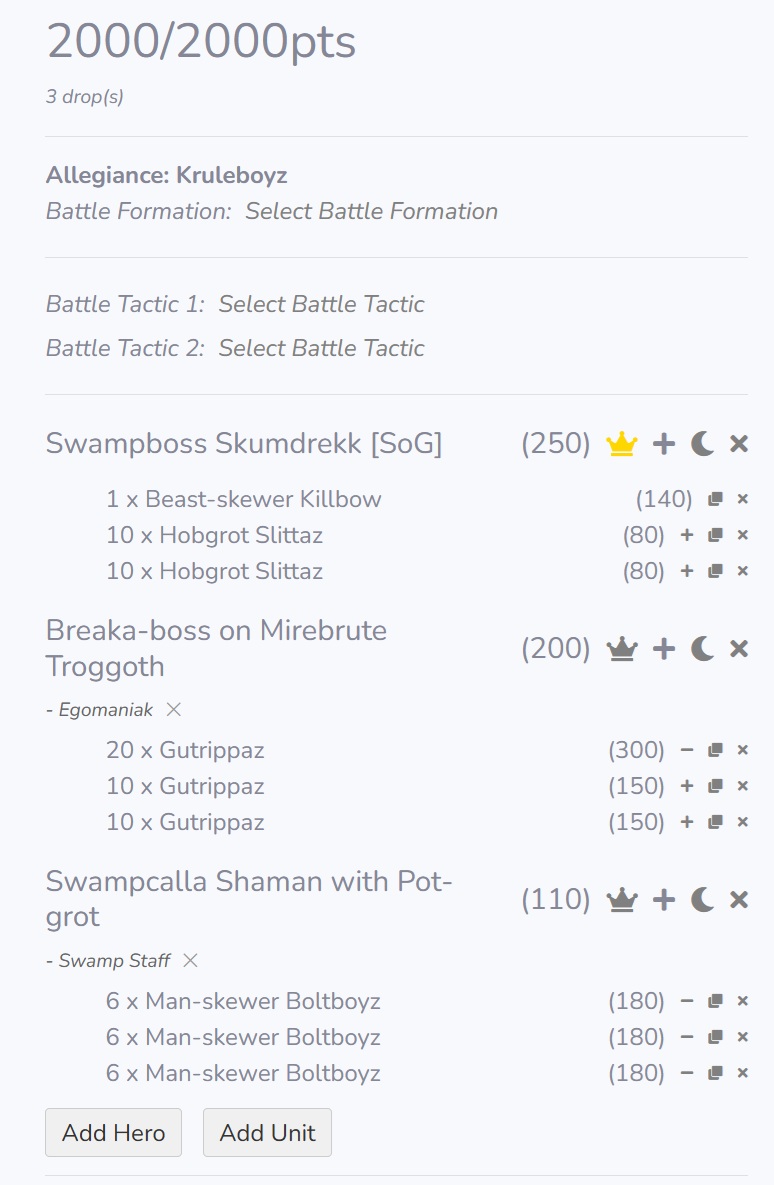774x1185 pixels.
Task: Click the Add Hero button
Action: [113, 1132]
